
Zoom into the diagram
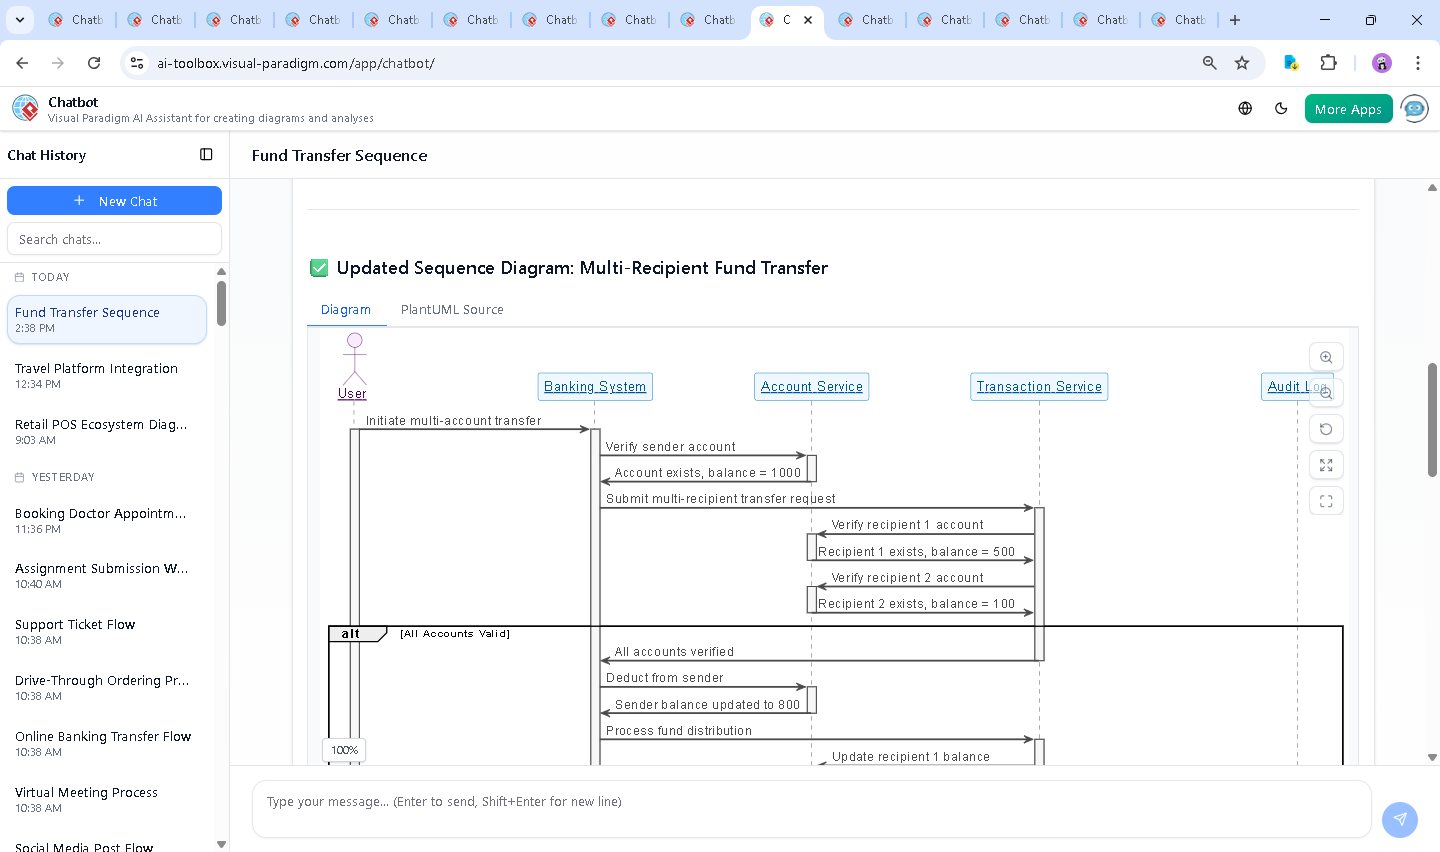[1326, 357]
